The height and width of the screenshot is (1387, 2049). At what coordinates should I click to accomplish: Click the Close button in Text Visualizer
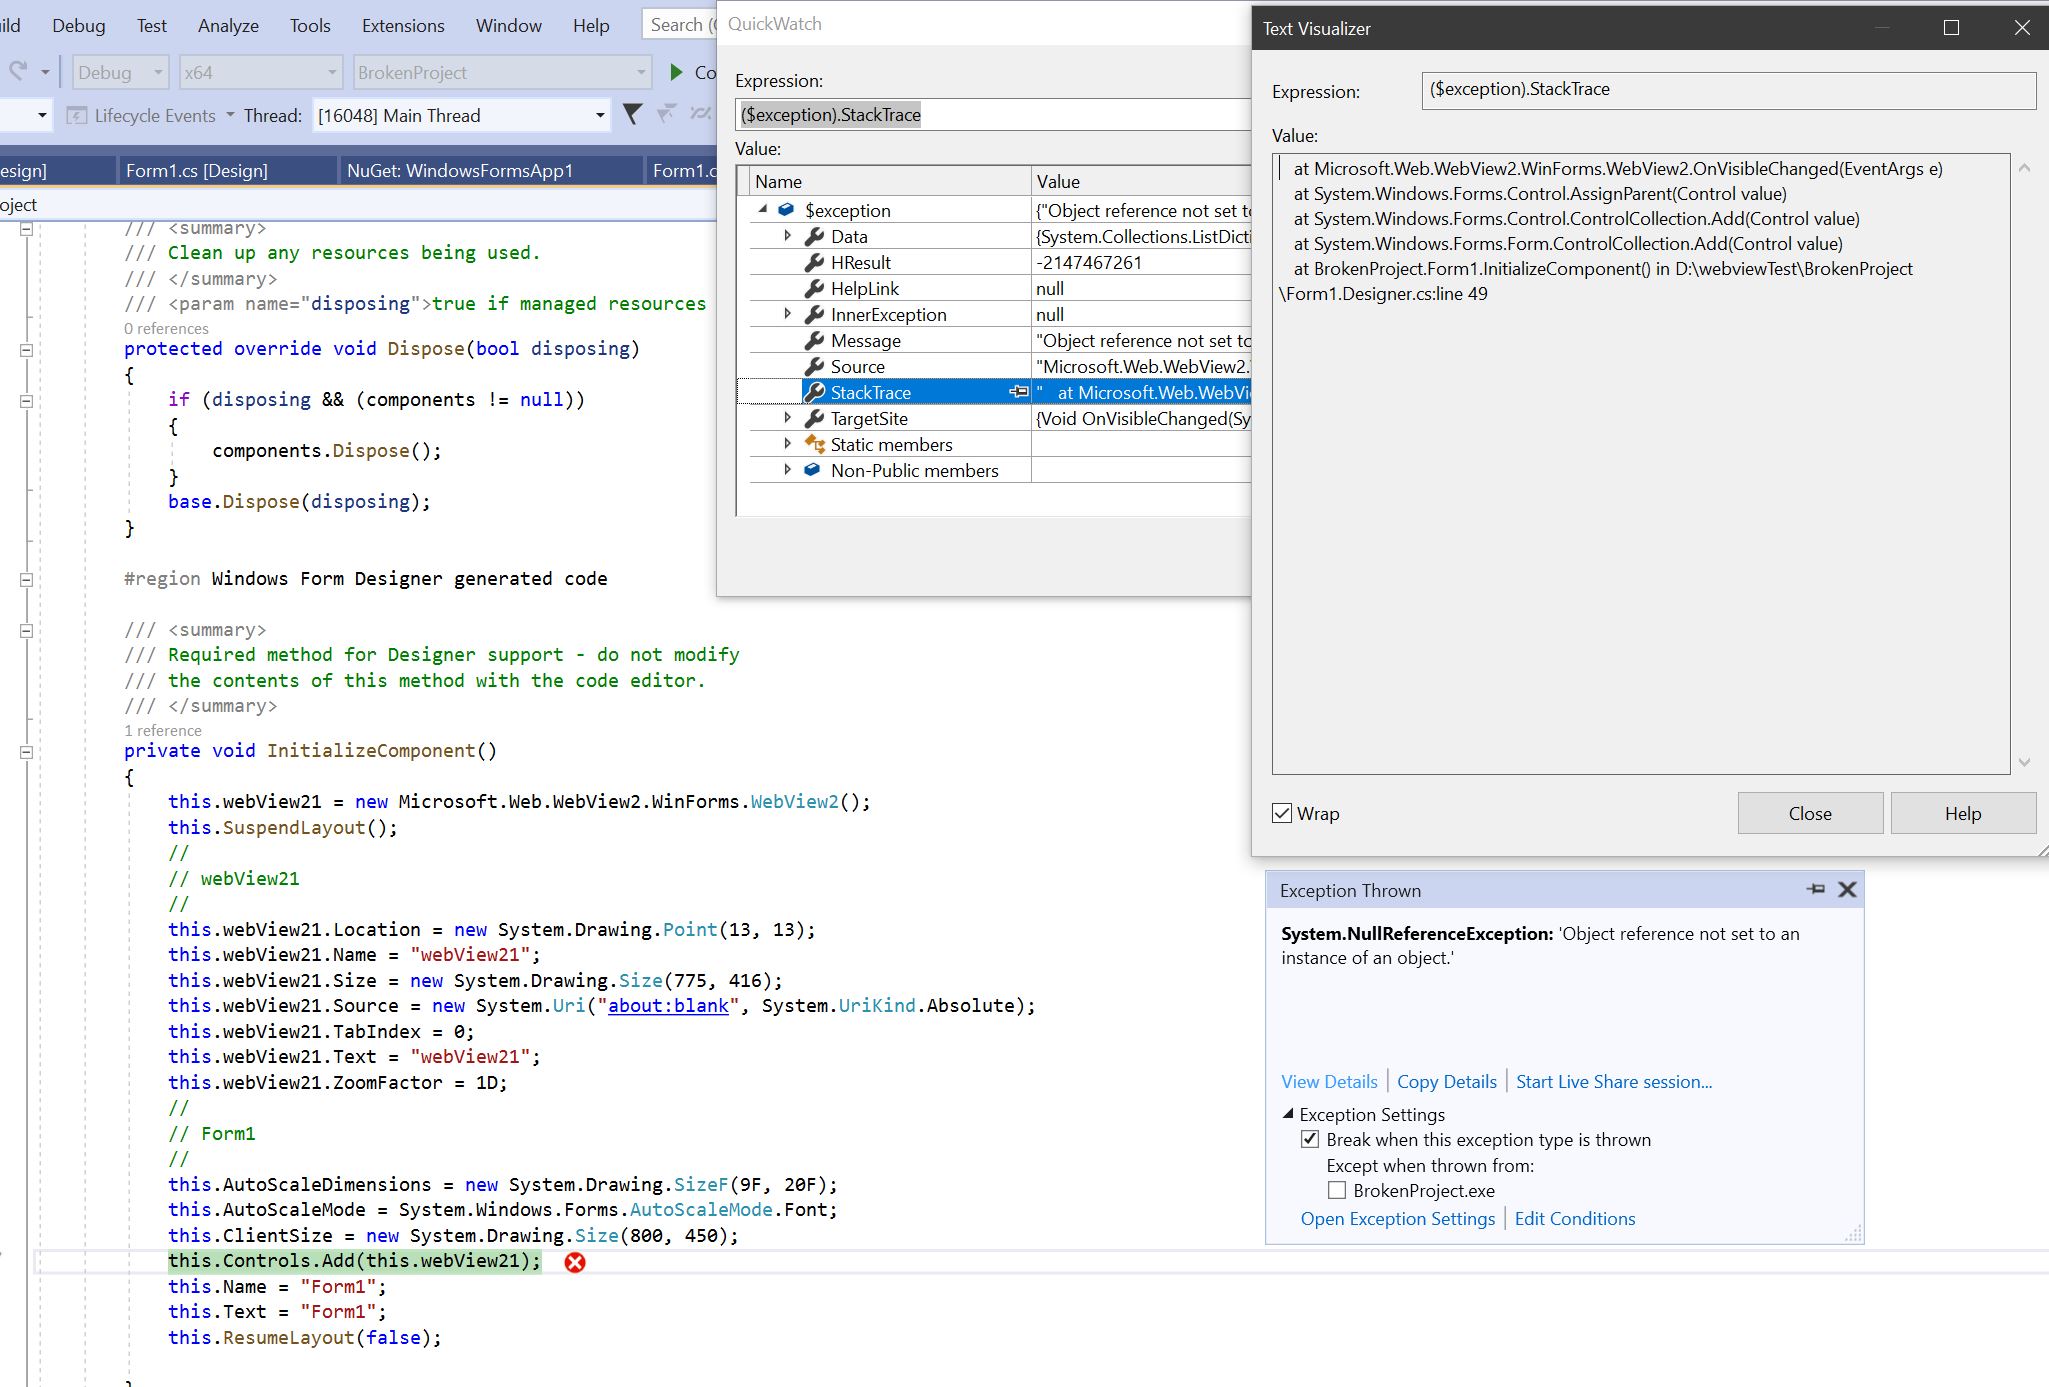coord(1809,813)
